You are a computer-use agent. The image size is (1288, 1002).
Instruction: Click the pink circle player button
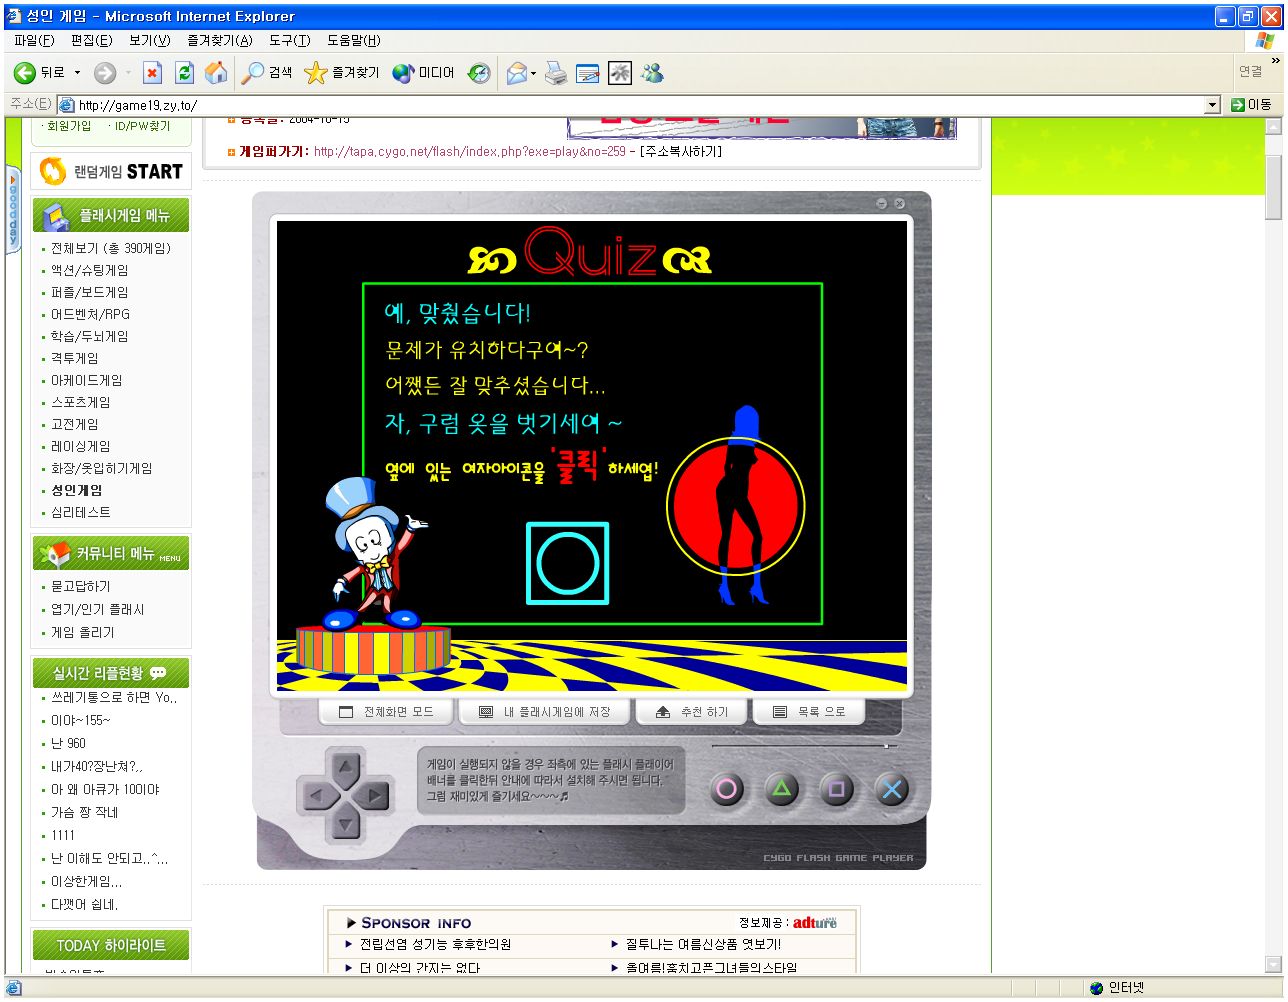pos(727,790)
